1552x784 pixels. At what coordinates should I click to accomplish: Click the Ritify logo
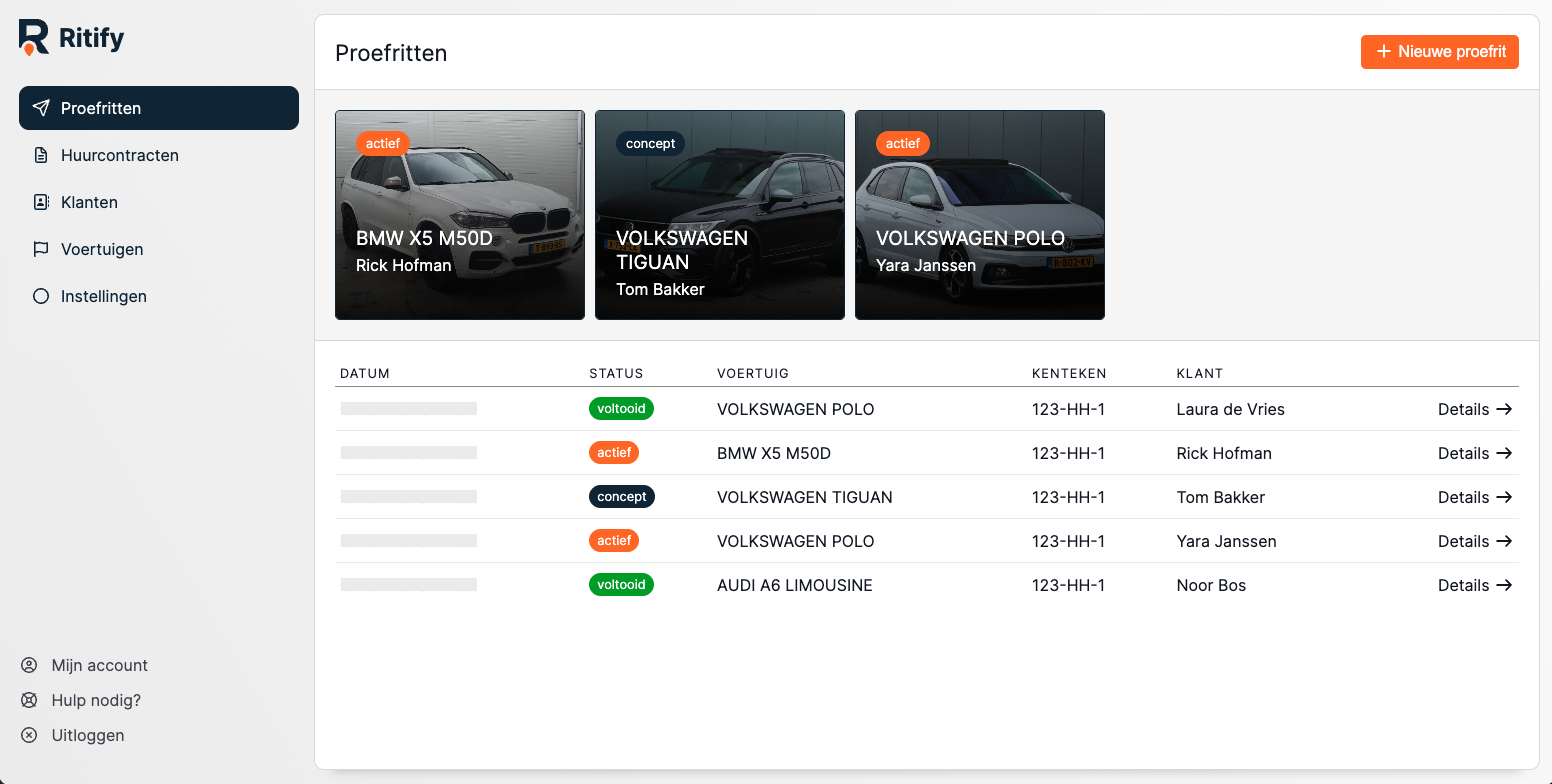72,38
